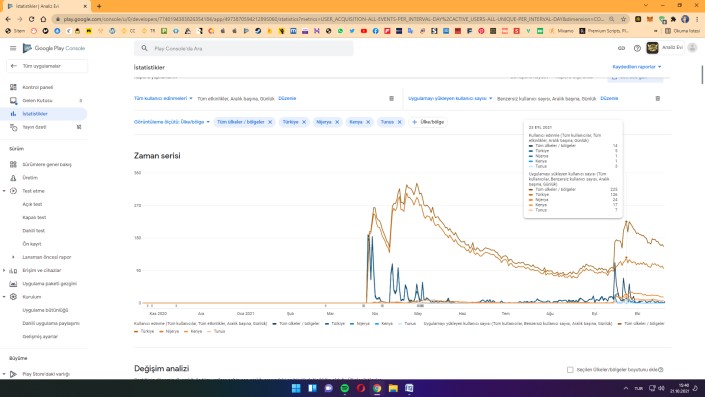
Task: Remove the Tunus filter chip
Action: point(399,122)
